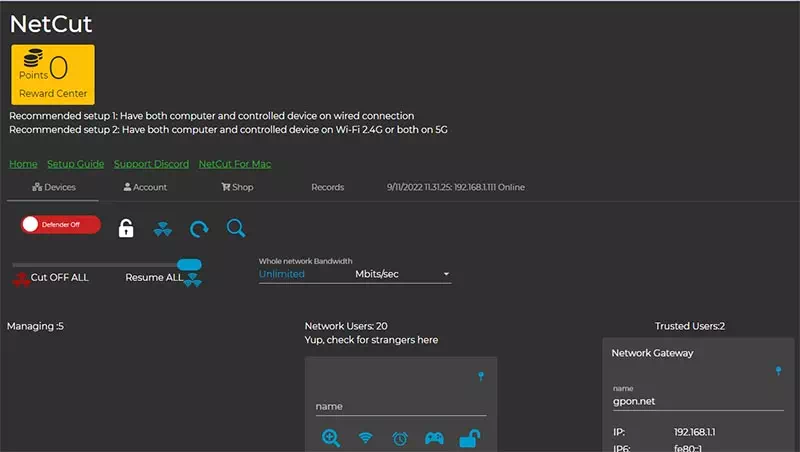Switch to the Shop tab

coord(237,187)
